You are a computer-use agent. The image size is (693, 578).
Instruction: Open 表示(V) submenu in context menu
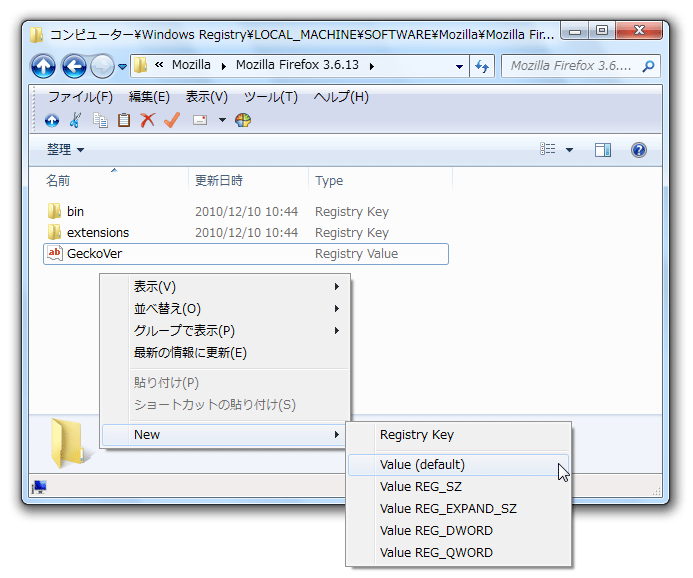225,287
